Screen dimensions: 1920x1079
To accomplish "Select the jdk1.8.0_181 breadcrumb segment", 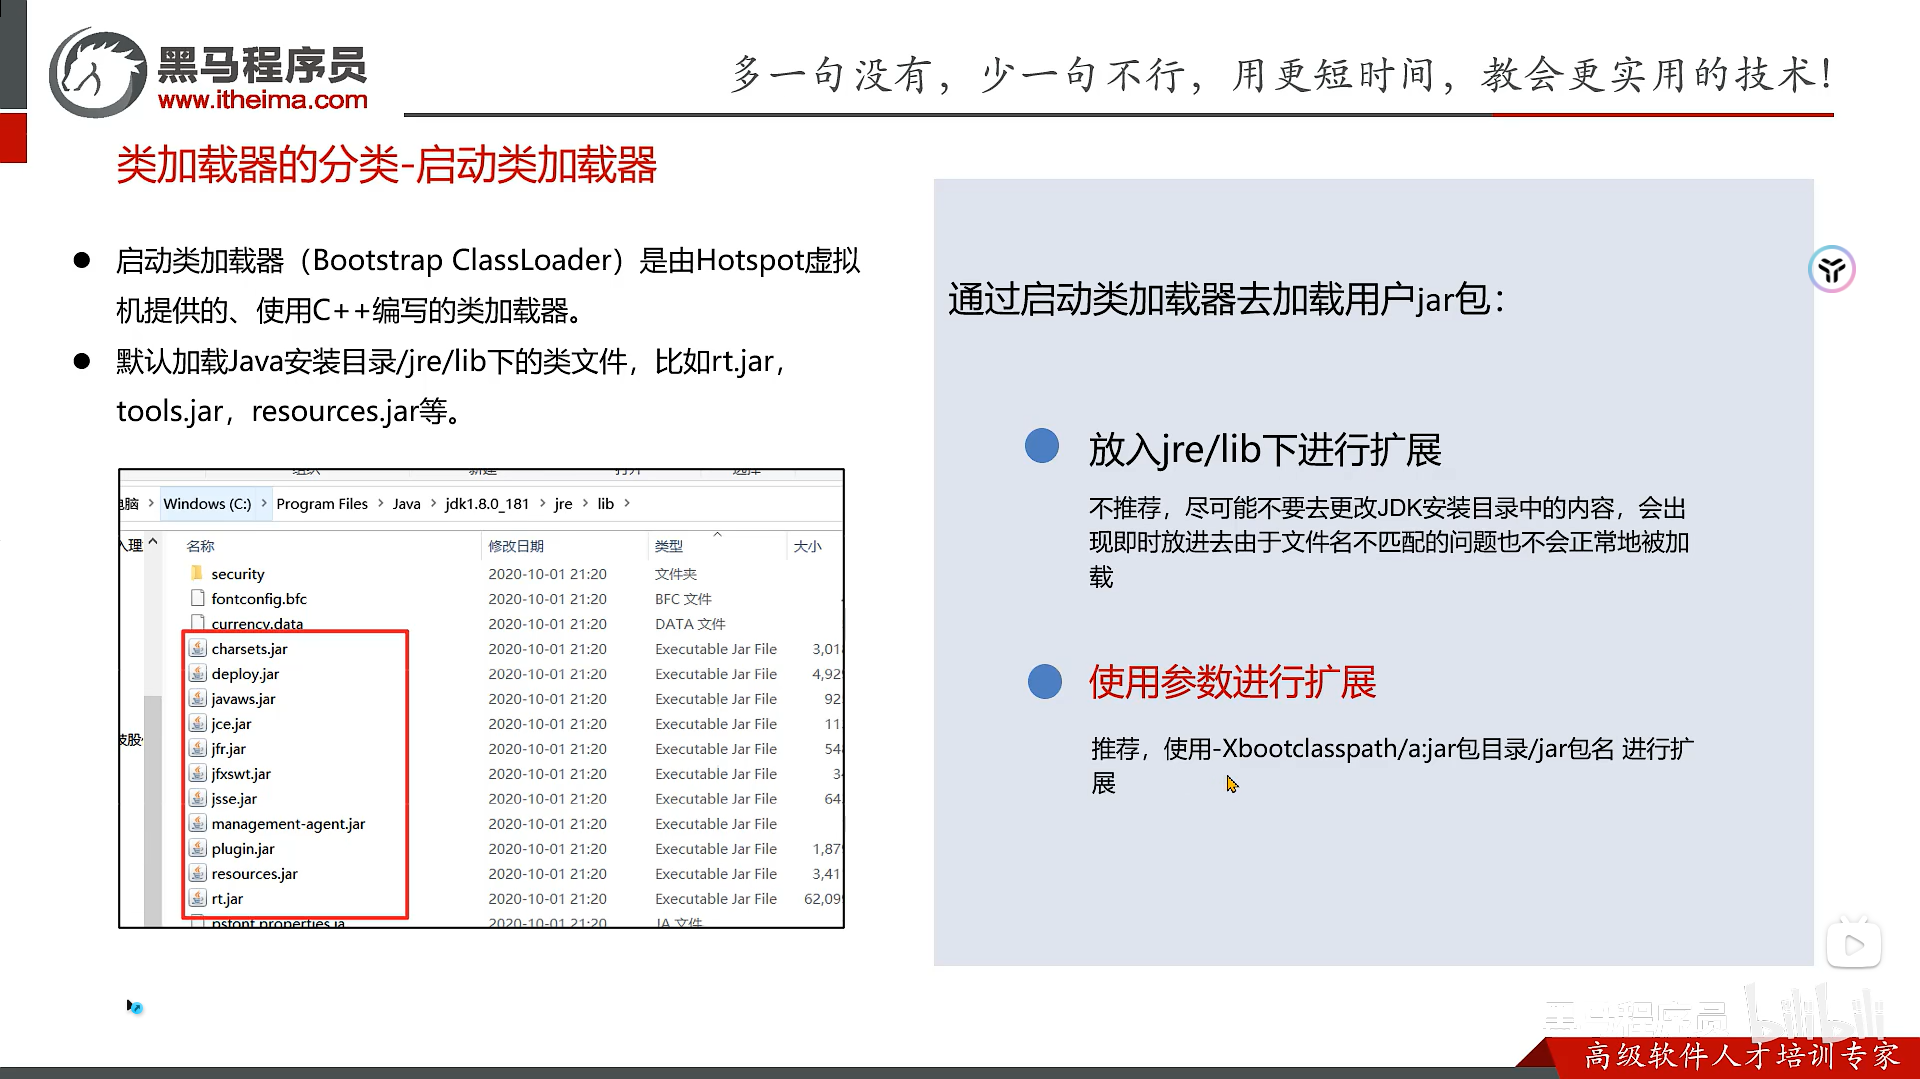I will click(487, 504).
